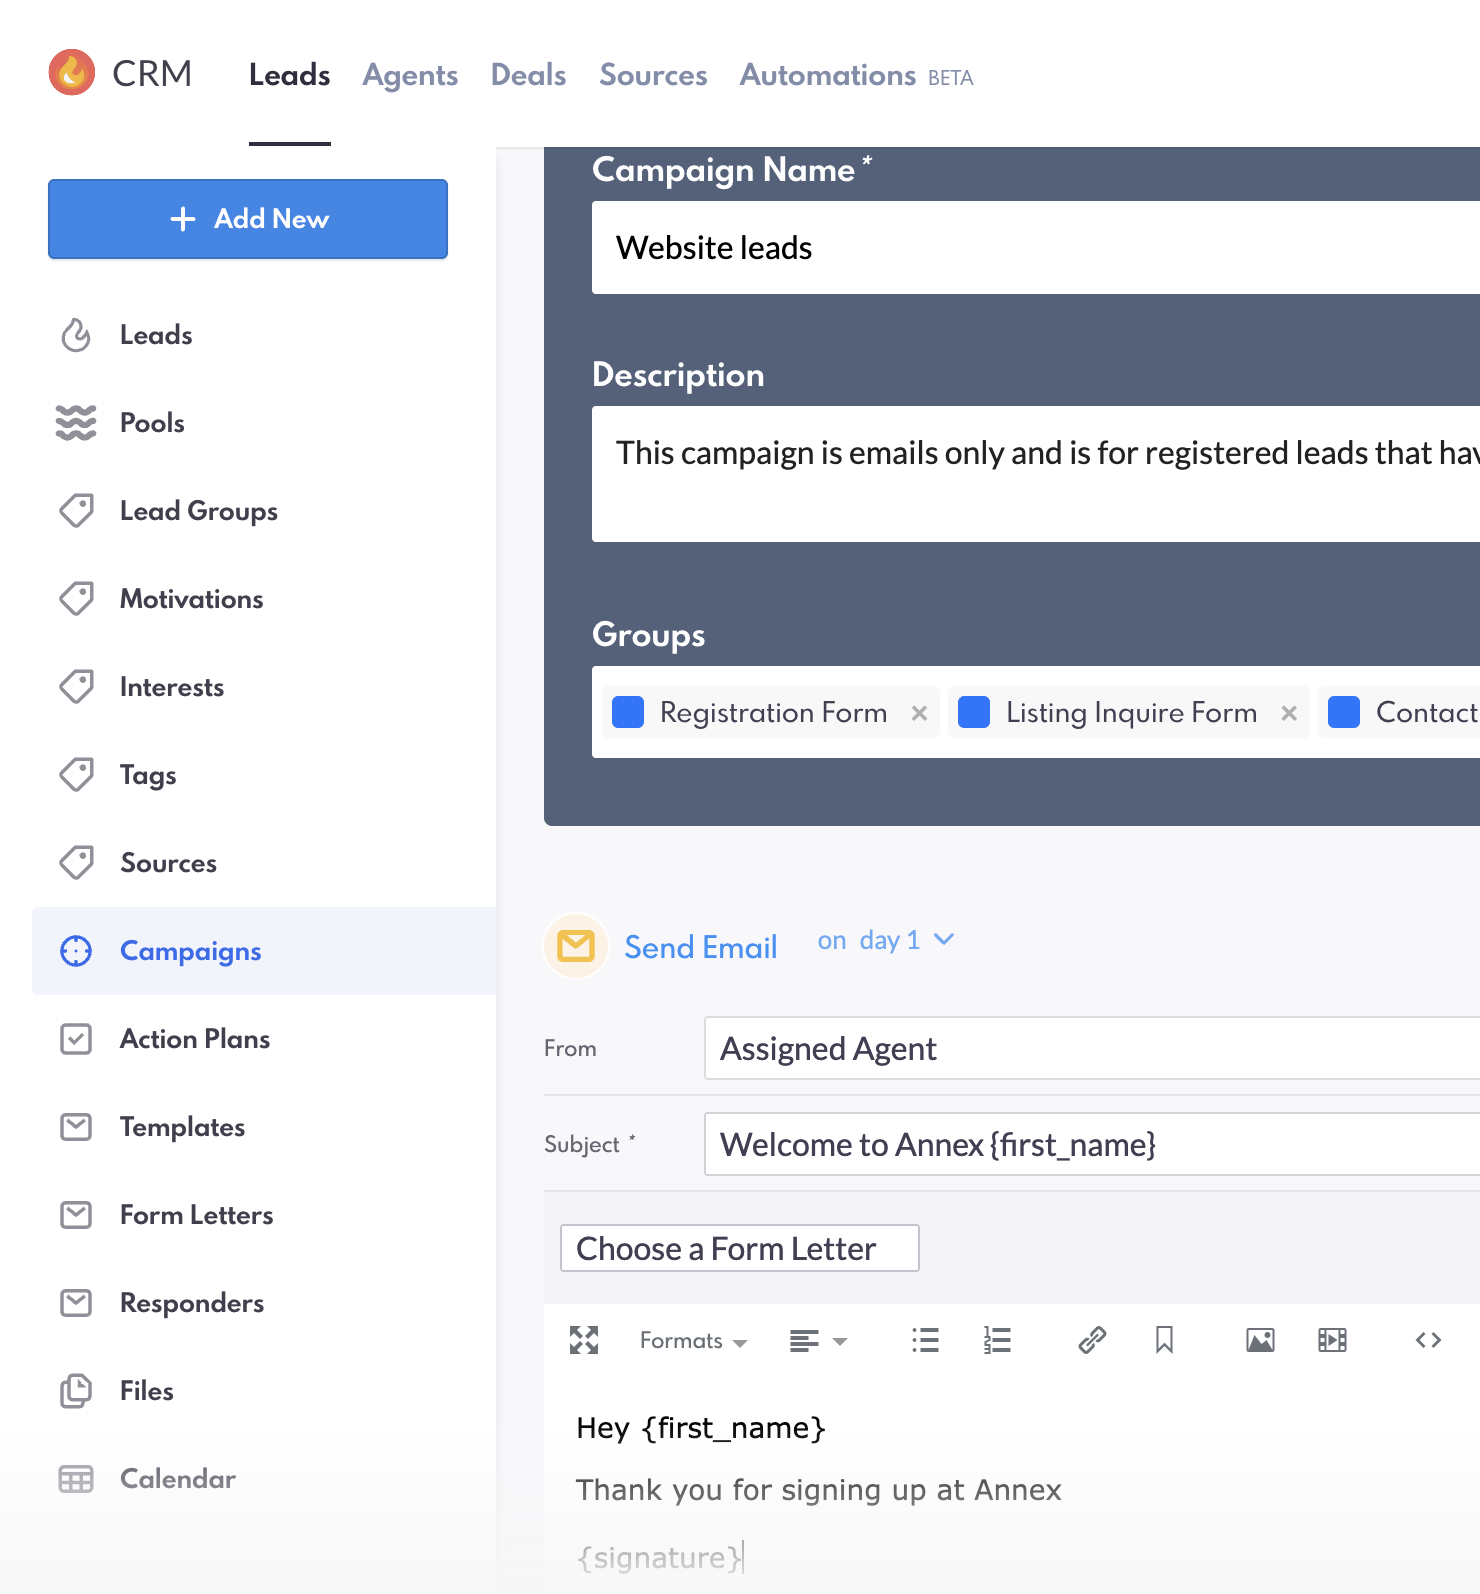Click the blue Registration Form color square
Image resolution: width=1480 pixels, height=1594 pixels.
[628, 713]
